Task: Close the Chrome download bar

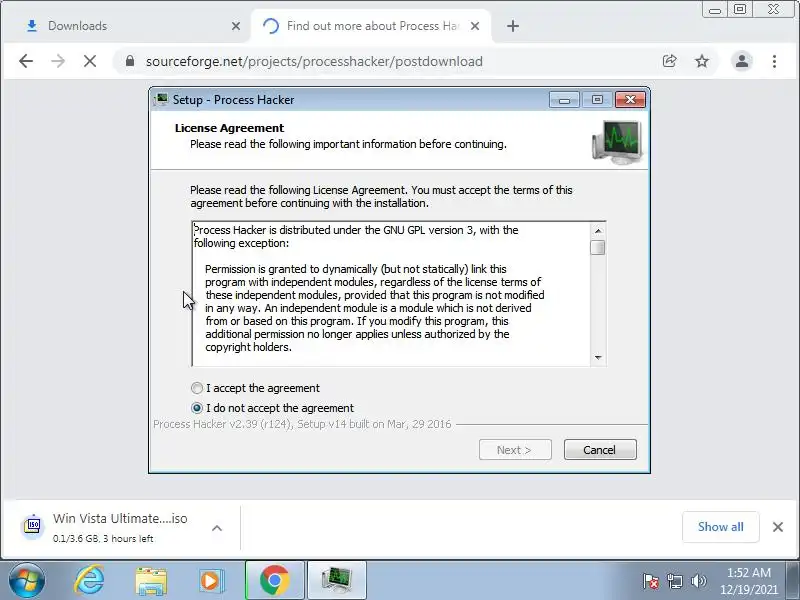Action: pos(778,527)
